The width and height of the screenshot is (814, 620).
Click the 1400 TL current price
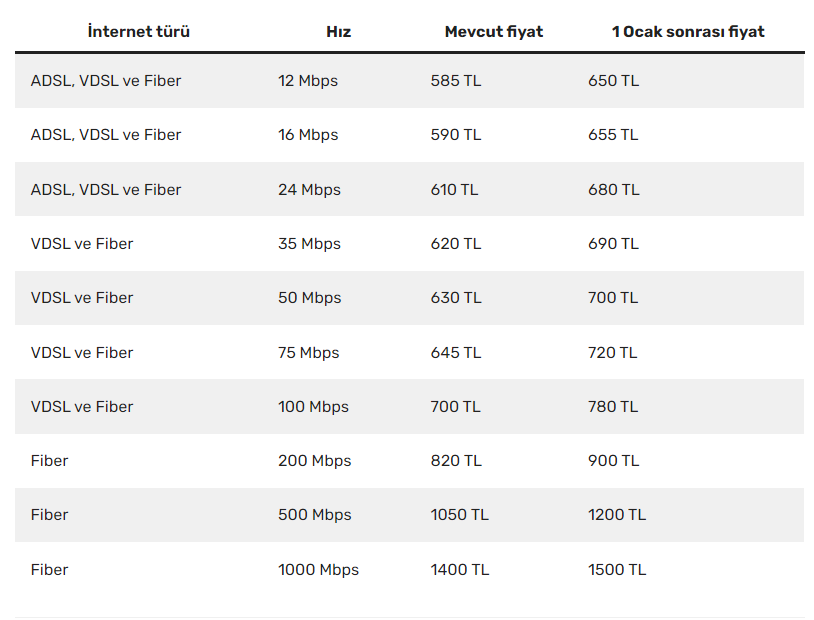[459, 570]
